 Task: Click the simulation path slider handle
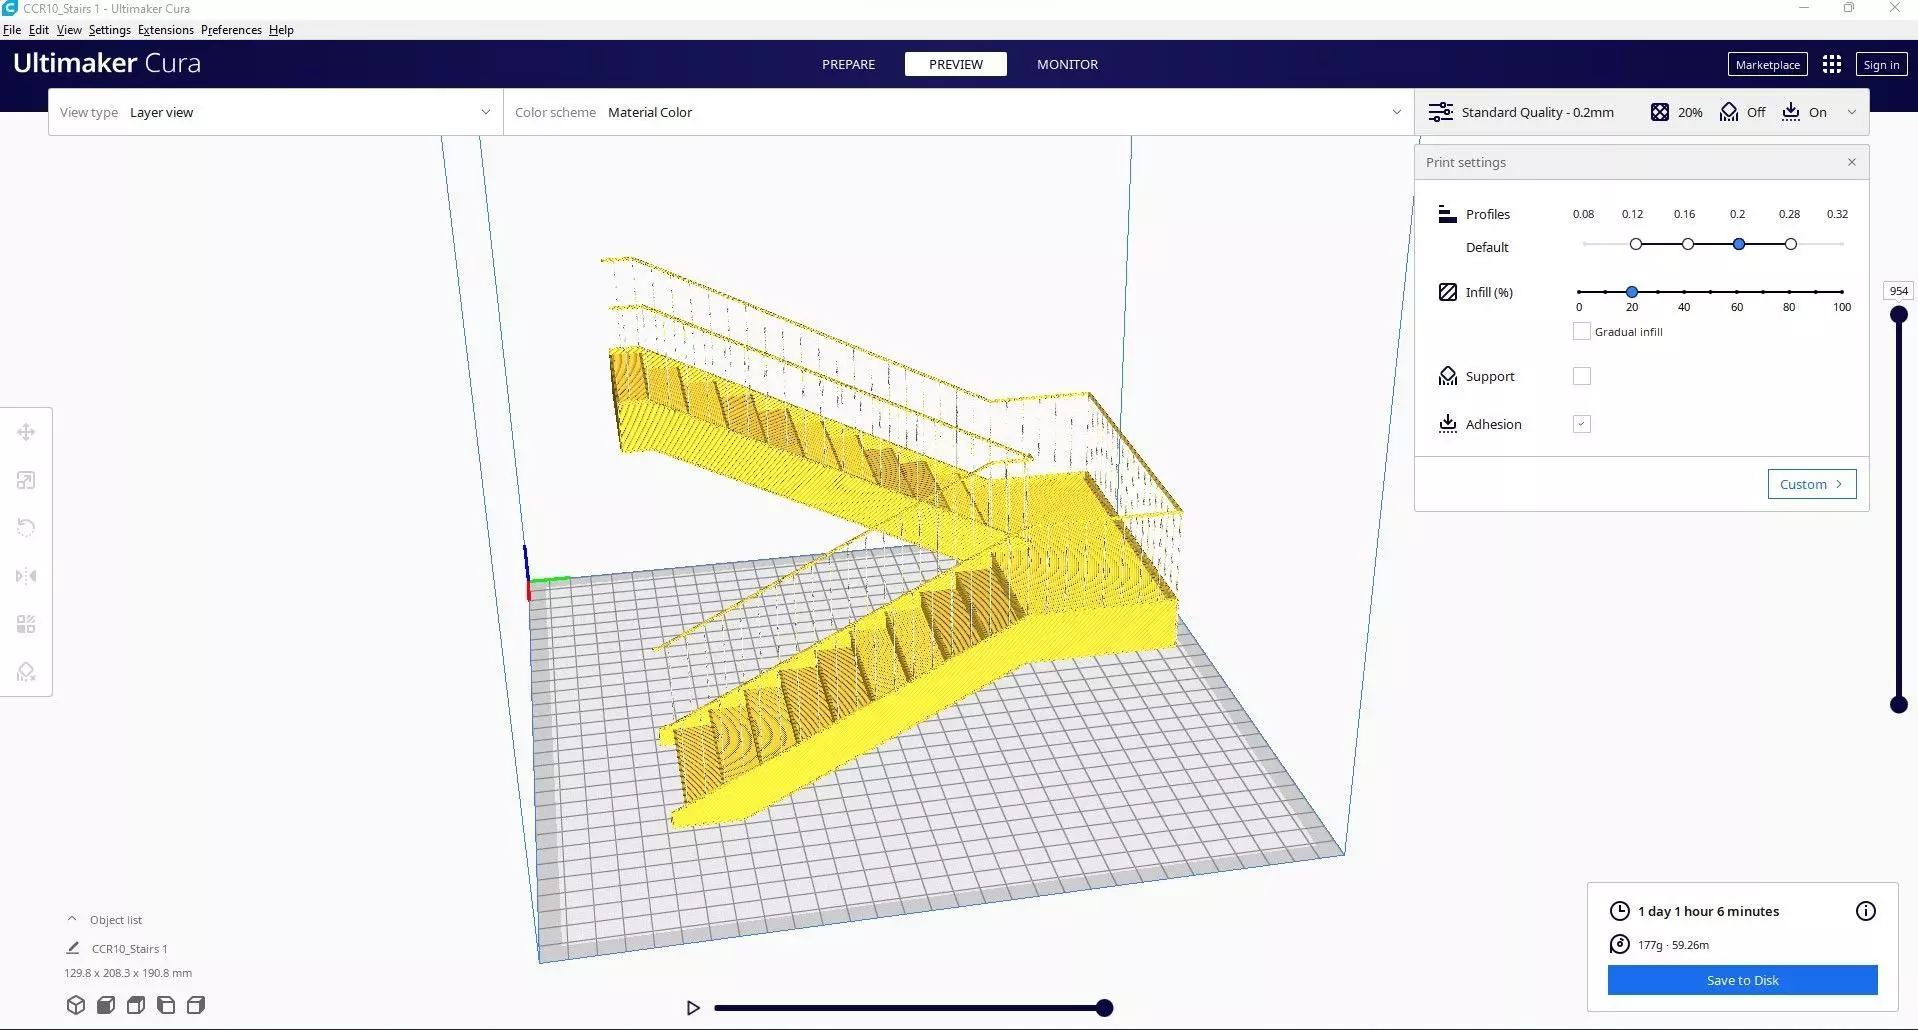click(1104, 1007)
